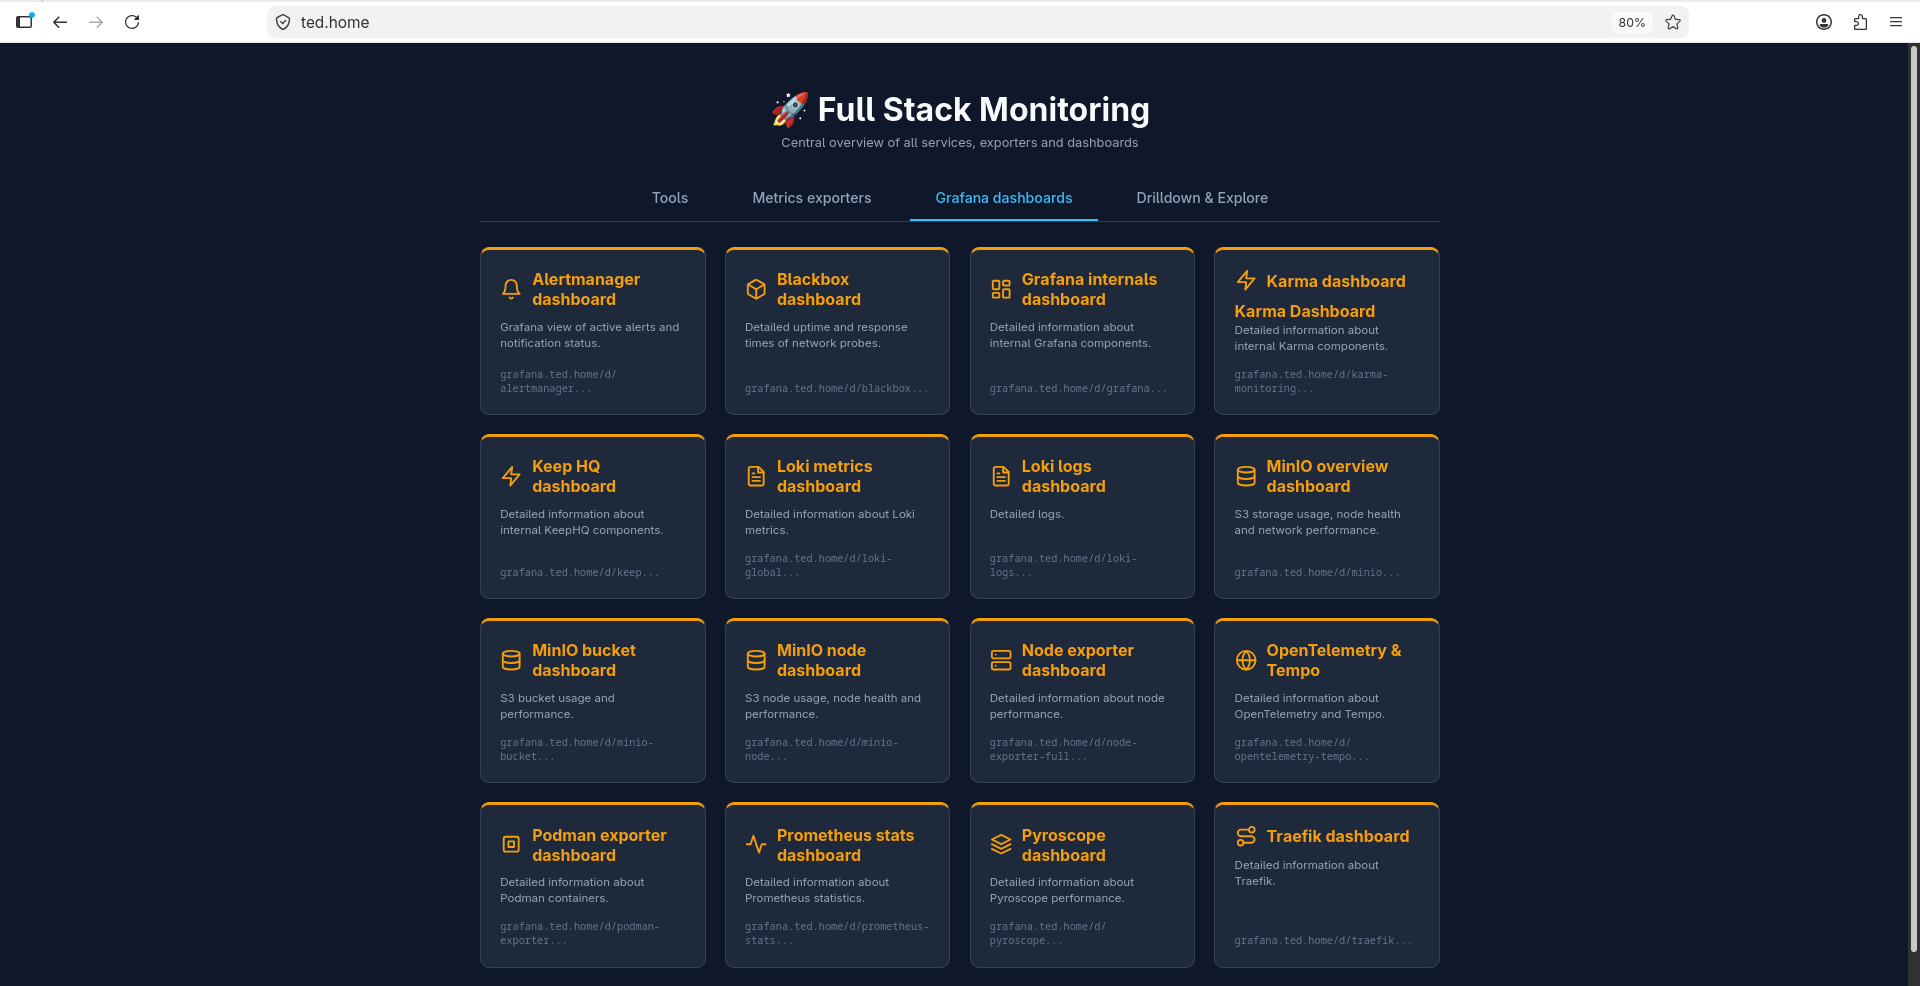Viewport: 1920px width, 986px height.
Task: Open the Keep HQ dashboard title
Action: point(574,476)
